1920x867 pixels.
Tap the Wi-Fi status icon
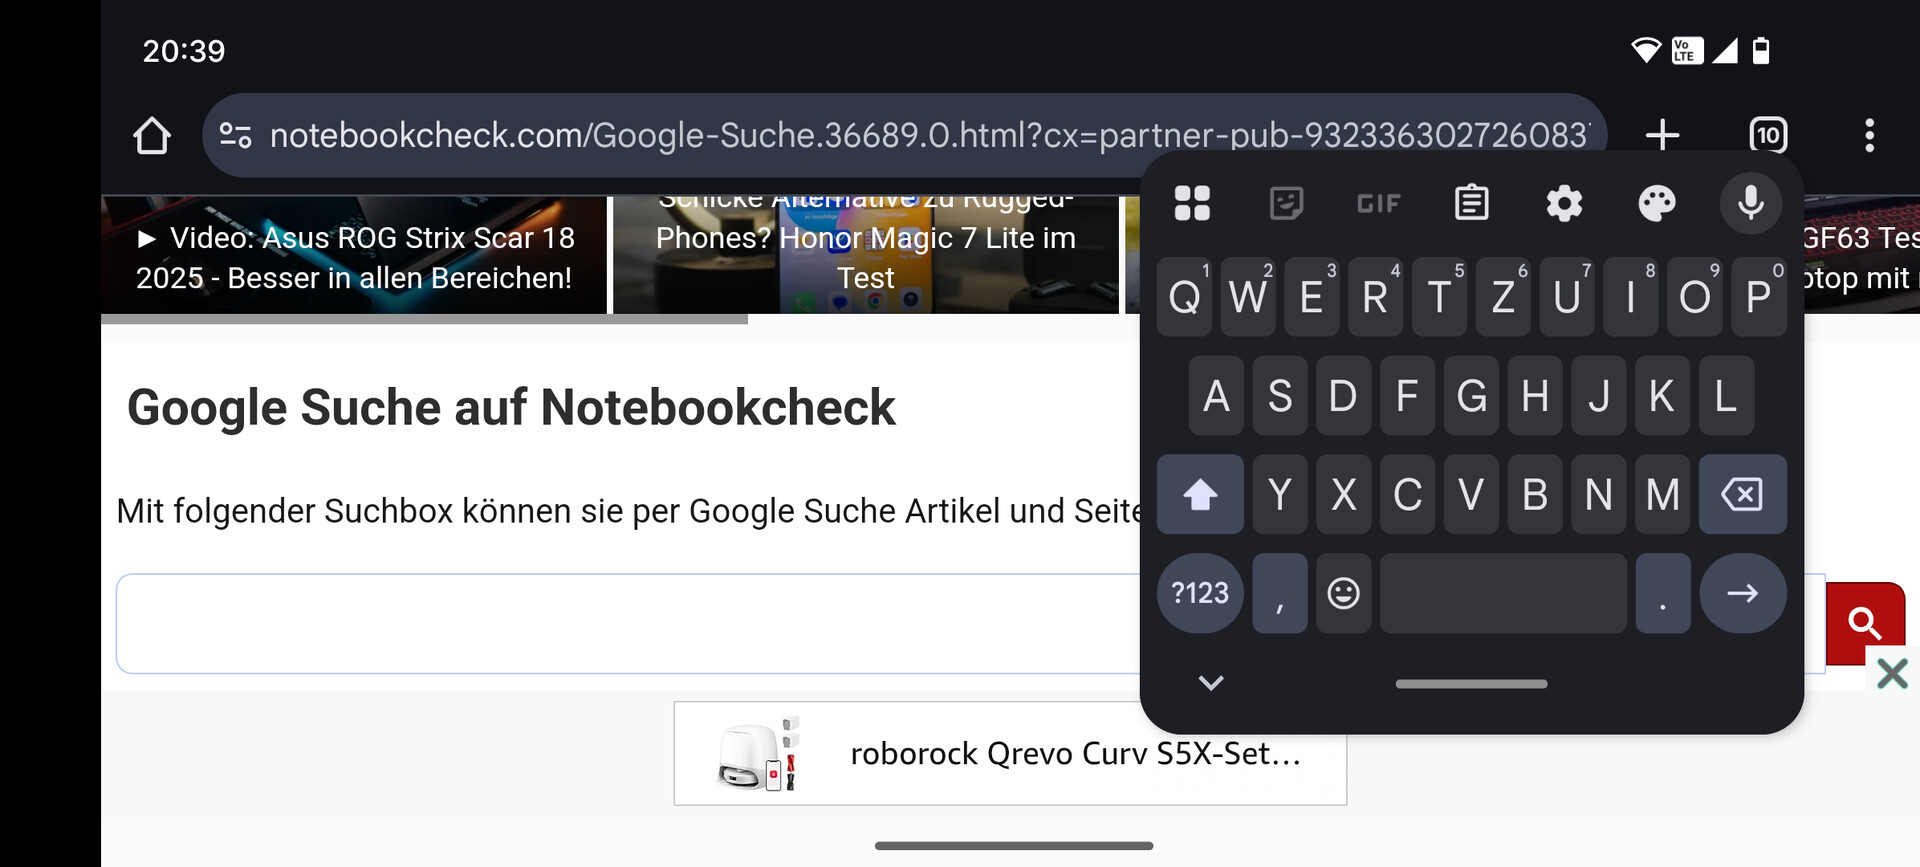[x=1646, y=50]
